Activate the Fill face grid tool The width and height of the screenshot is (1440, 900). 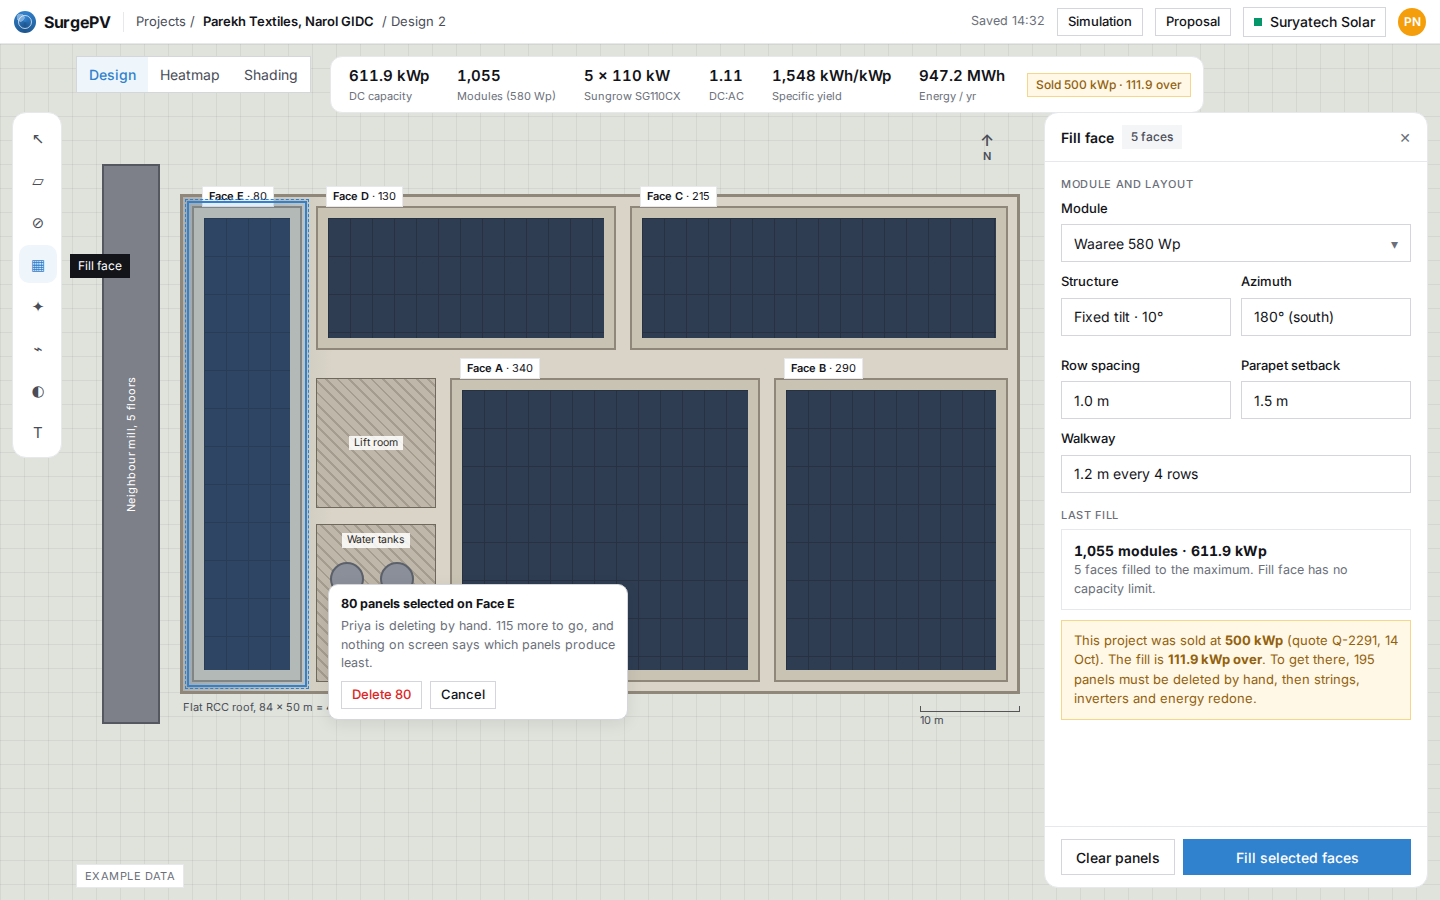click(x=38, y=265)
